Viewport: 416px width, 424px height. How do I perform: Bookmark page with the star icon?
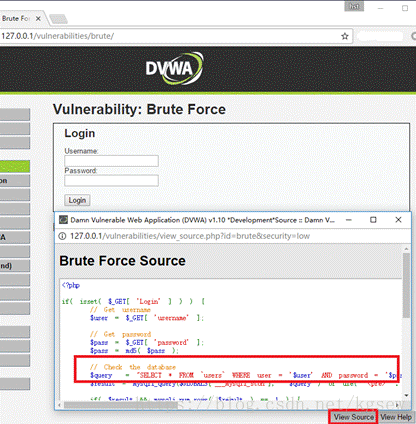(x=345, y=36)
